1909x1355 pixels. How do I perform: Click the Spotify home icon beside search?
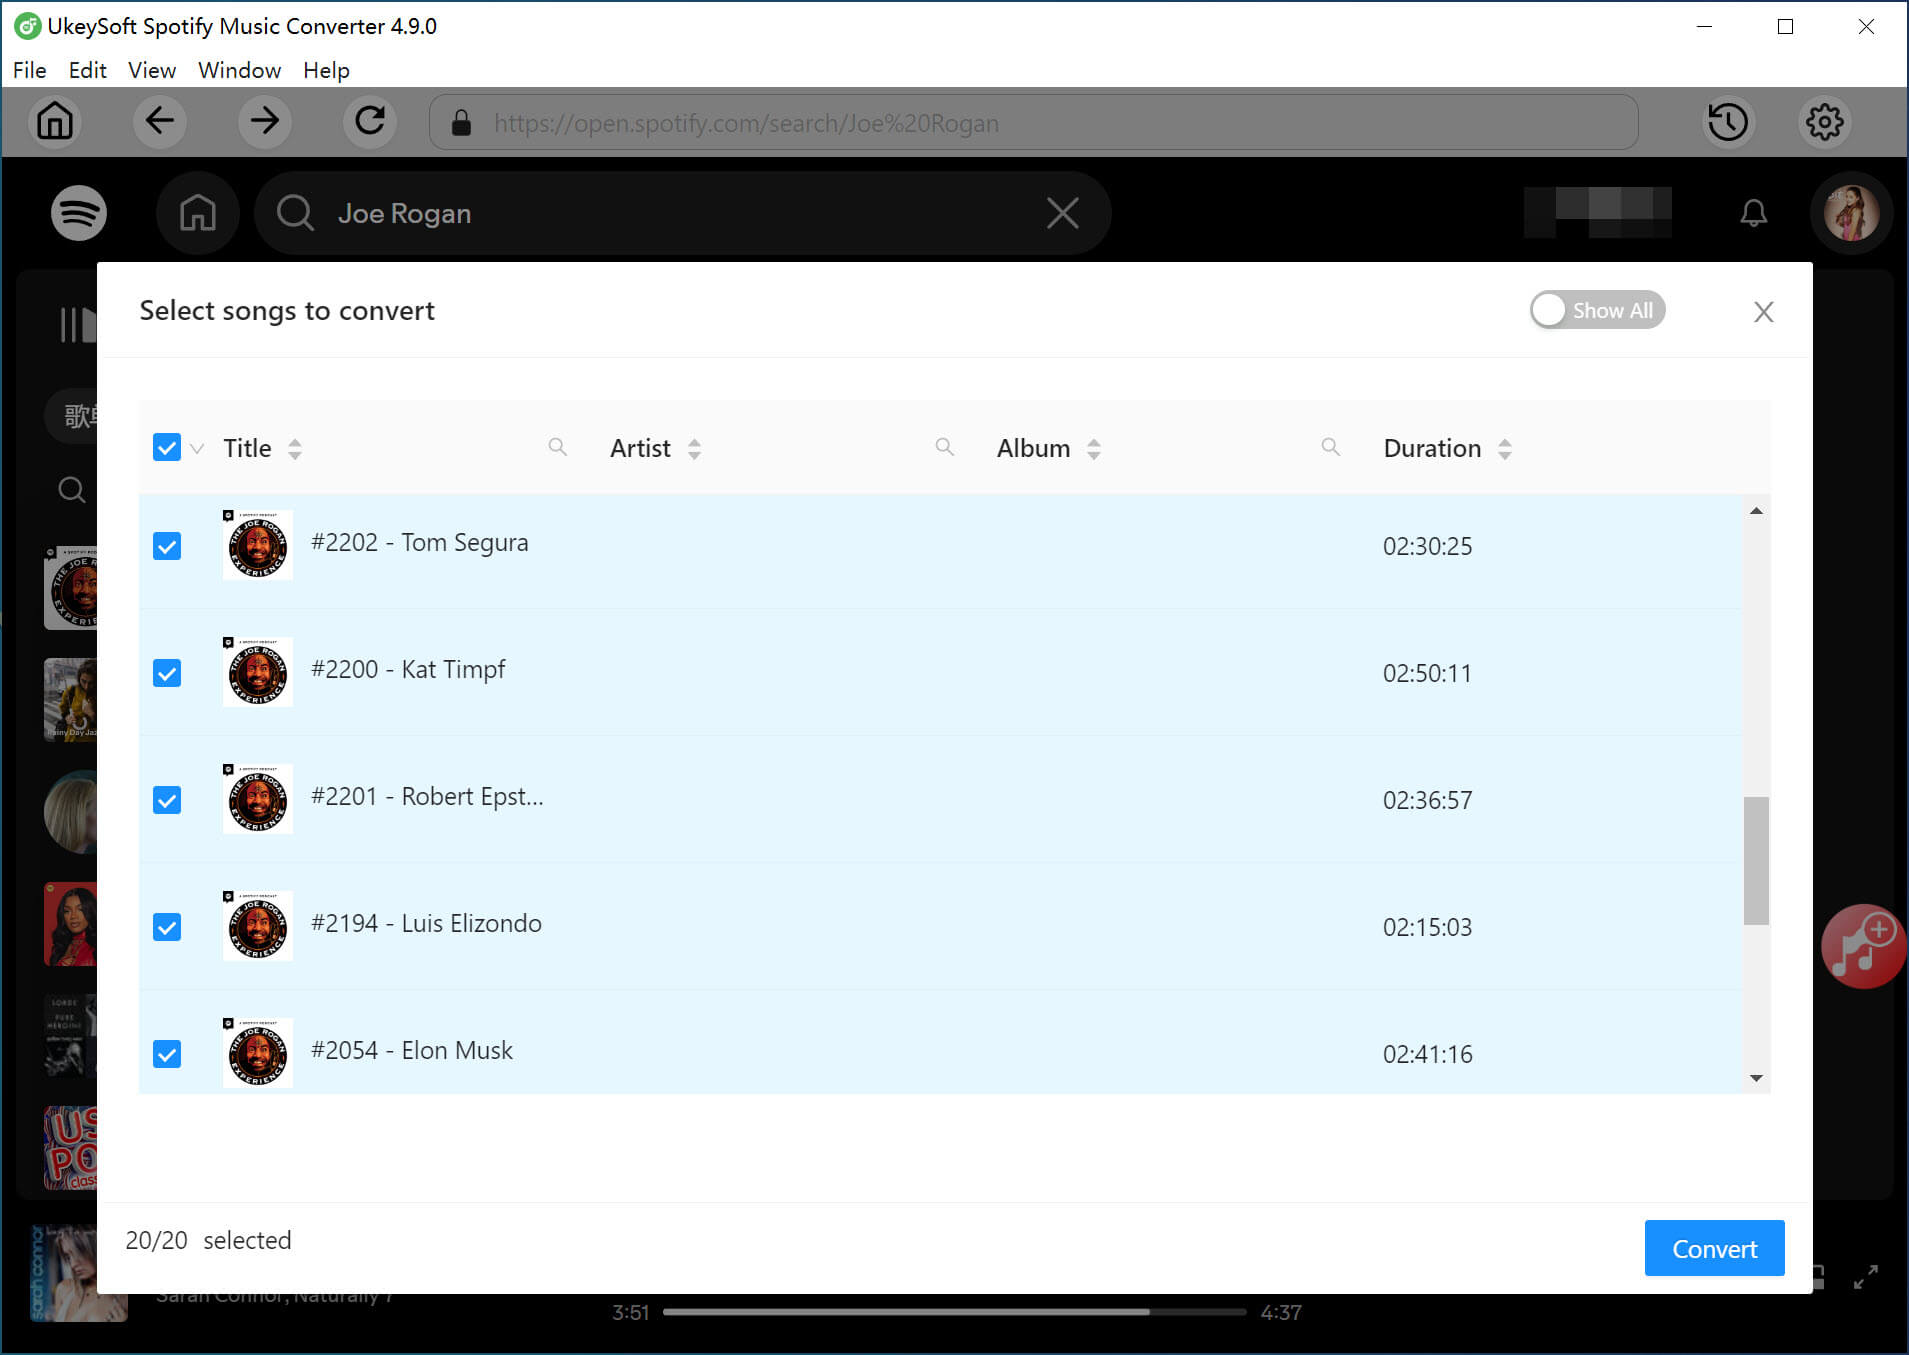pyautogui.click(x=198, y=213)
